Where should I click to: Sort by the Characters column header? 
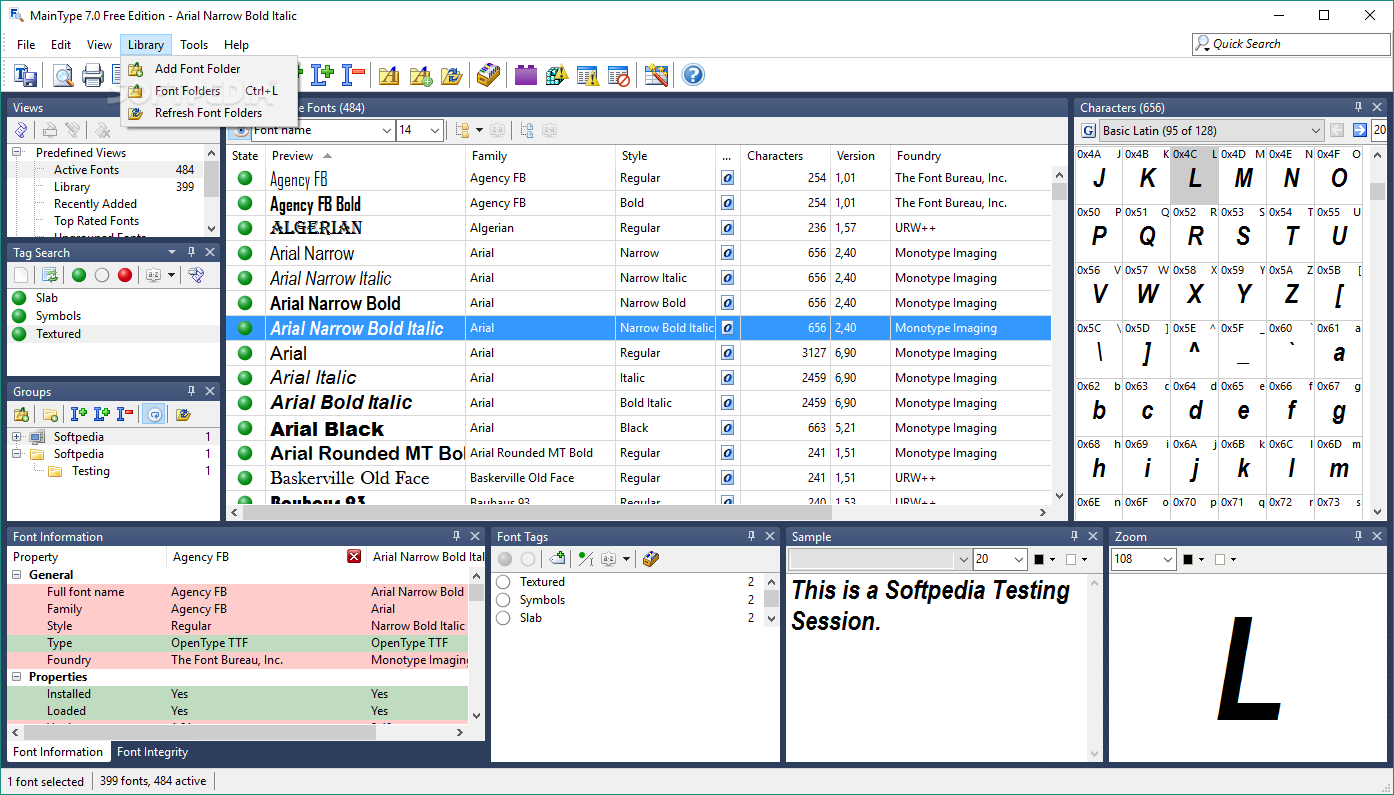[x=785, y=156]
